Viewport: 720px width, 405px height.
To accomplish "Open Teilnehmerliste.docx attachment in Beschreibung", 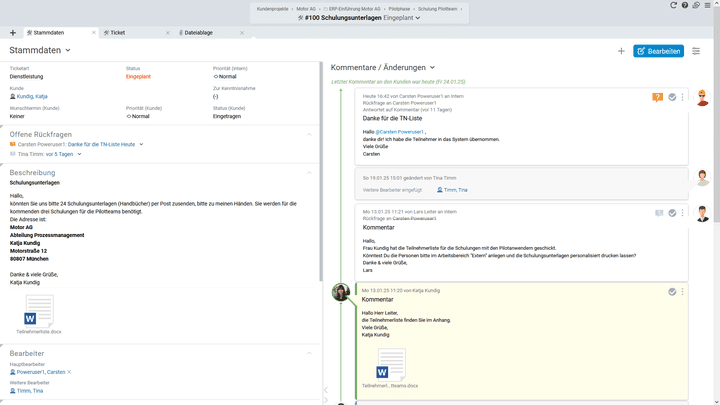I will pos(38,312).
